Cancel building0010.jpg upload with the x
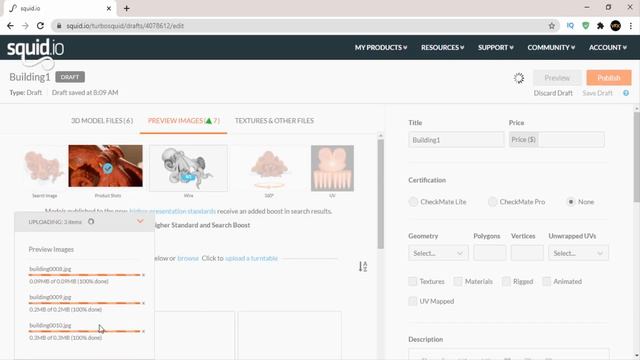 (x=143, y=331)
